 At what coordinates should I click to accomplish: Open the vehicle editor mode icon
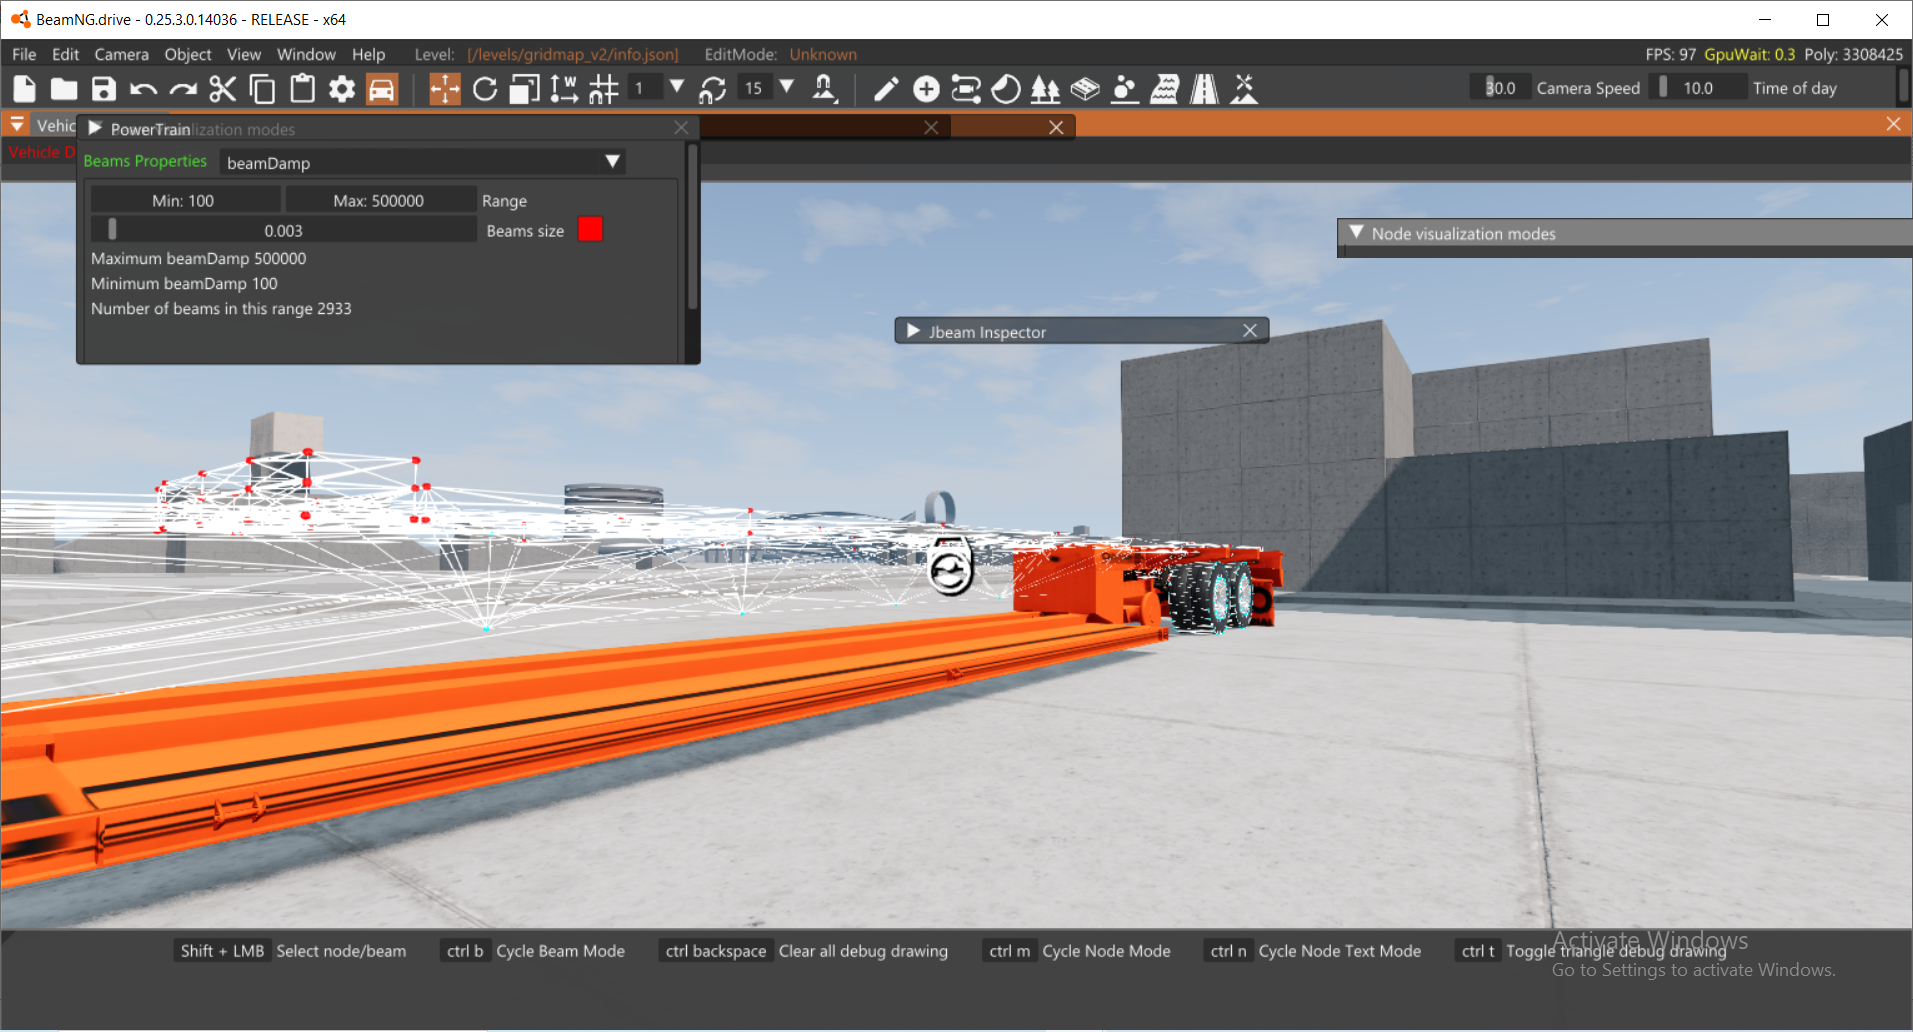click(383, 89)
